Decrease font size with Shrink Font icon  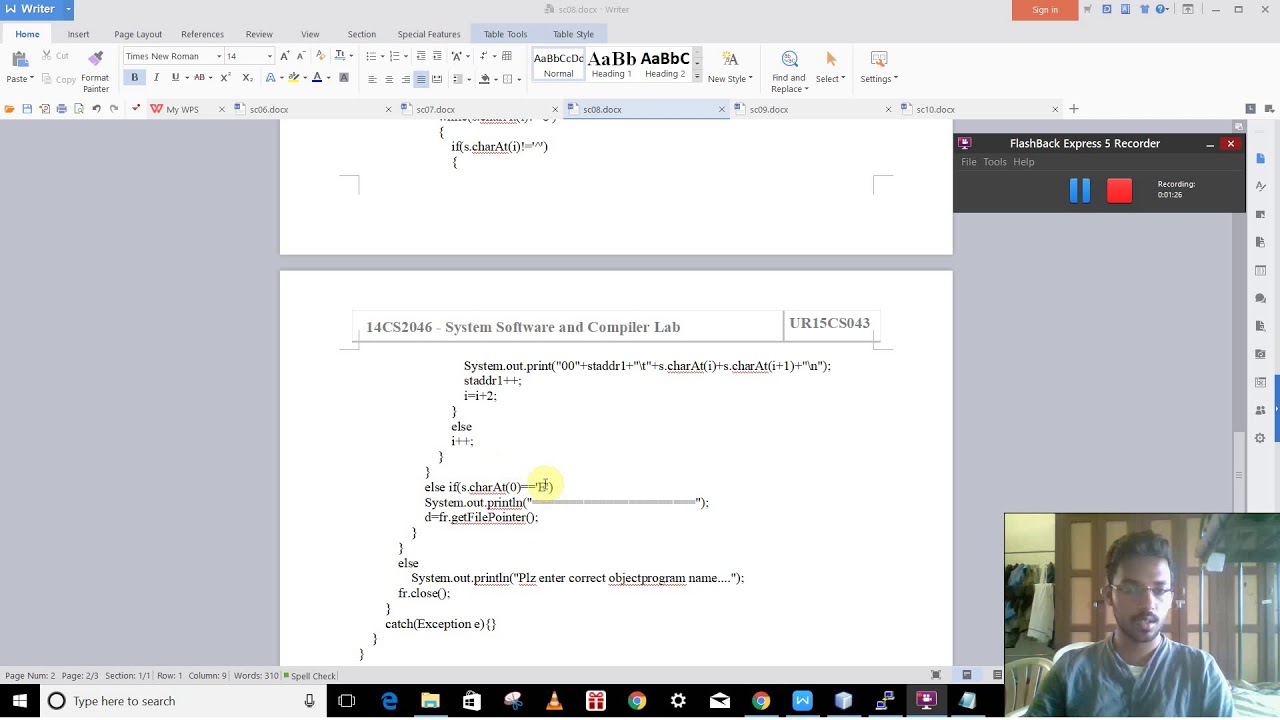pos(300,56)
